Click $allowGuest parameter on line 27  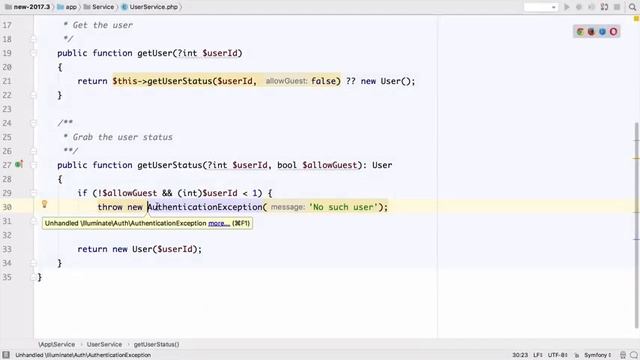[x=329, y=165]
